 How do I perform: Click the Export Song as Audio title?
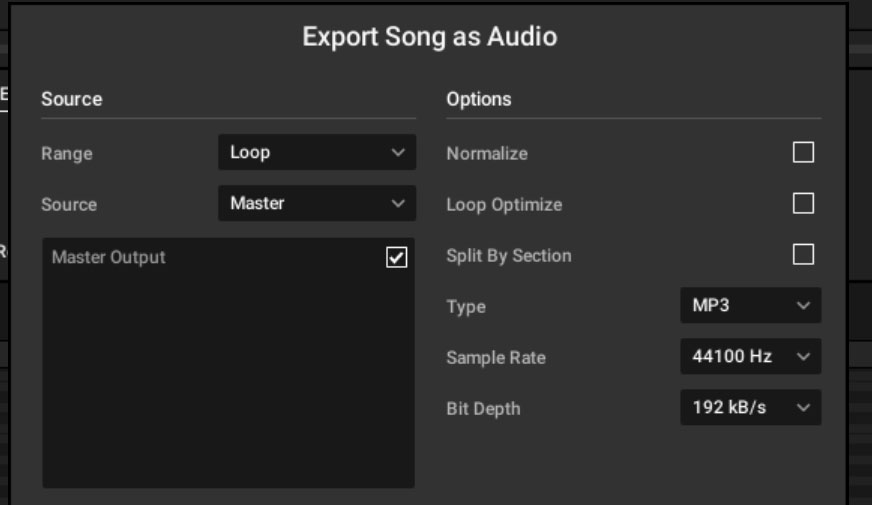(429, 37)
